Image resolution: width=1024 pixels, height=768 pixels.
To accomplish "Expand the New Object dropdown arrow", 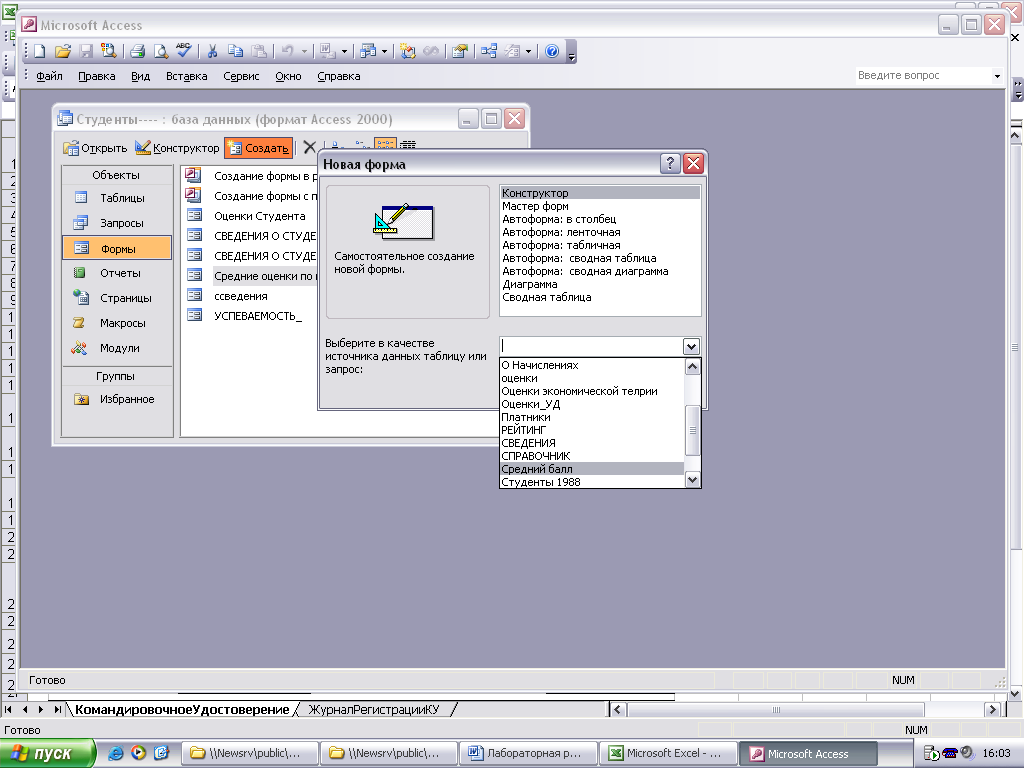I will (528, 52).
